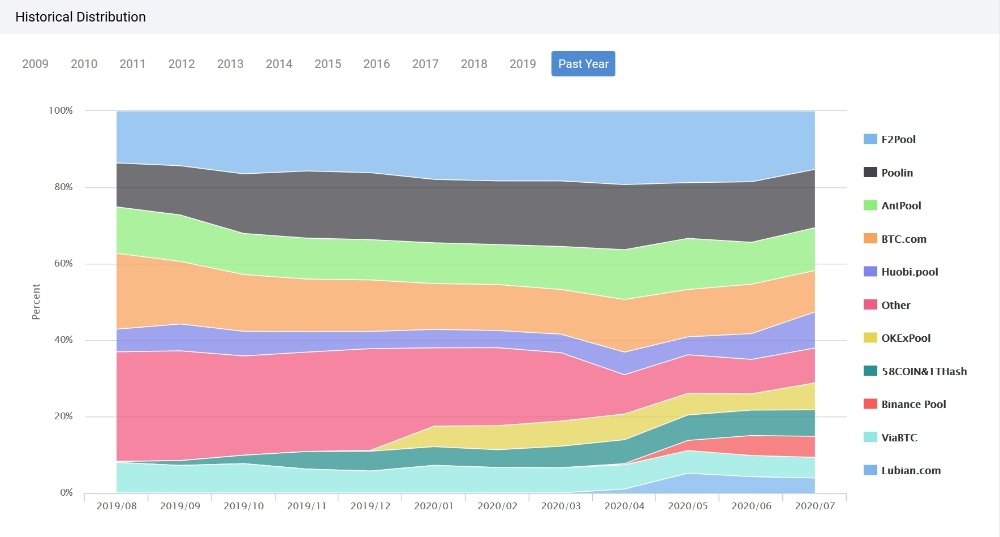Toggle ViaBTC legend entry
1000x537 pixels.
(x=890, y=437)
